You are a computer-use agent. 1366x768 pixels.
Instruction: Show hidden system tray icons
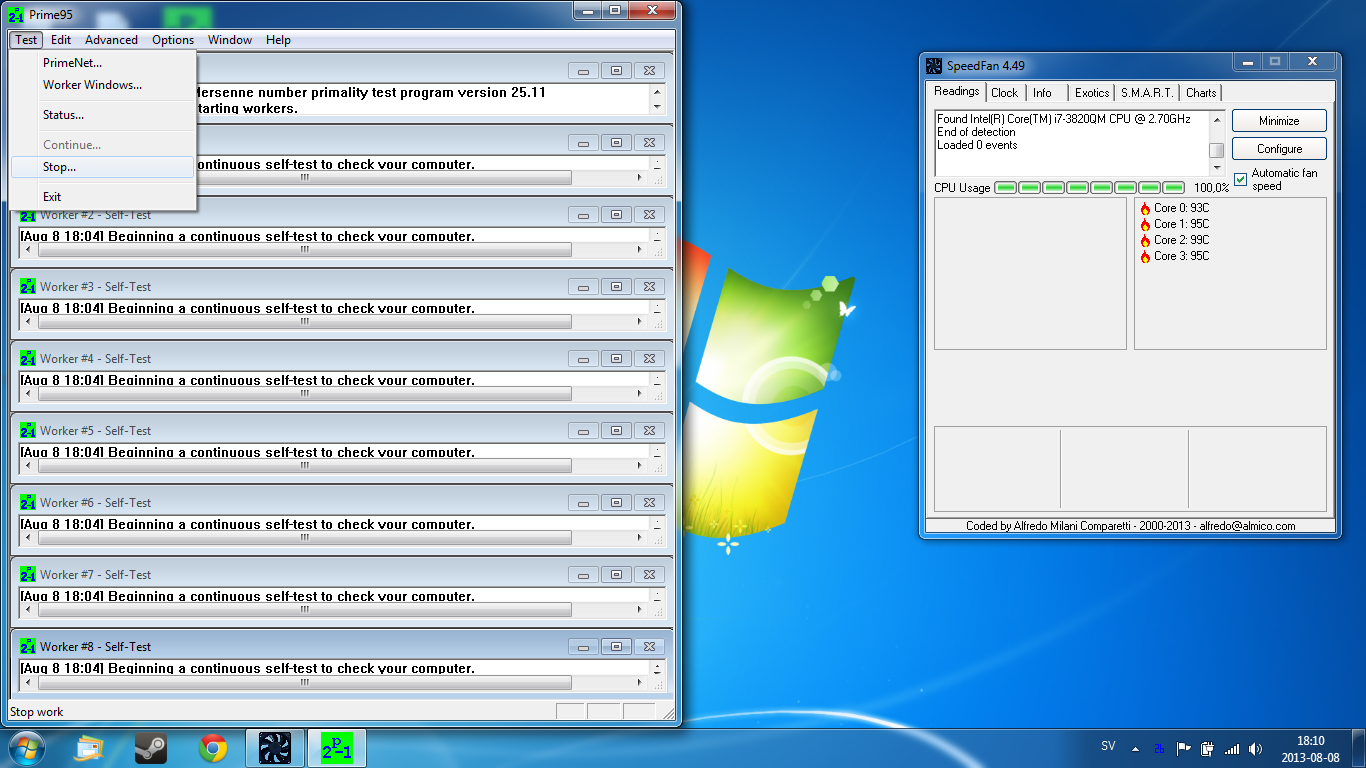click(x=1135, y=748)
